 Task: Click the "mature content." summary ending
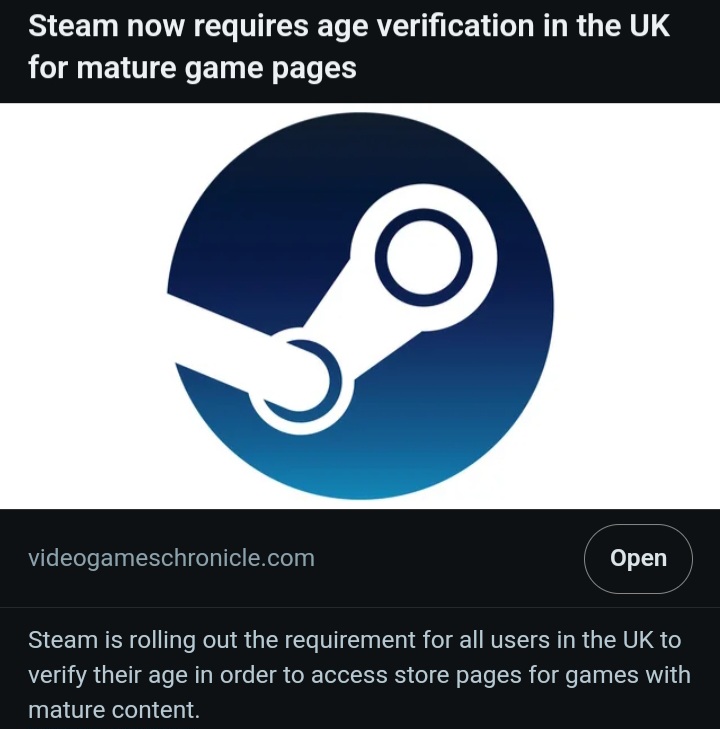114,710
